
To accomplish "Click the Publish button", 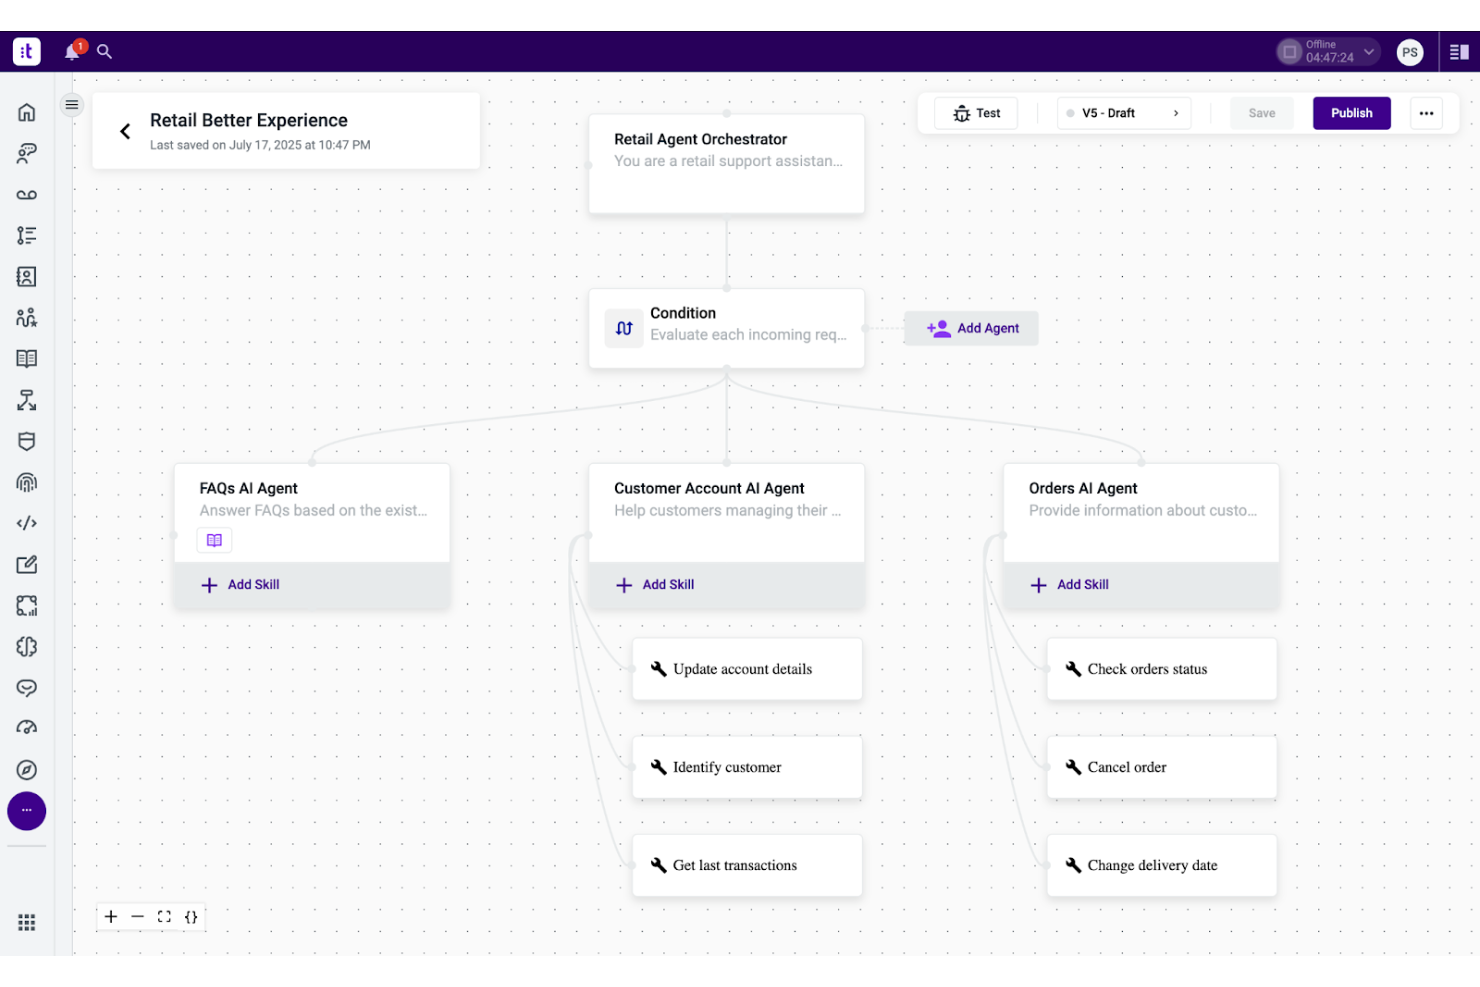I will (1351, 113).
